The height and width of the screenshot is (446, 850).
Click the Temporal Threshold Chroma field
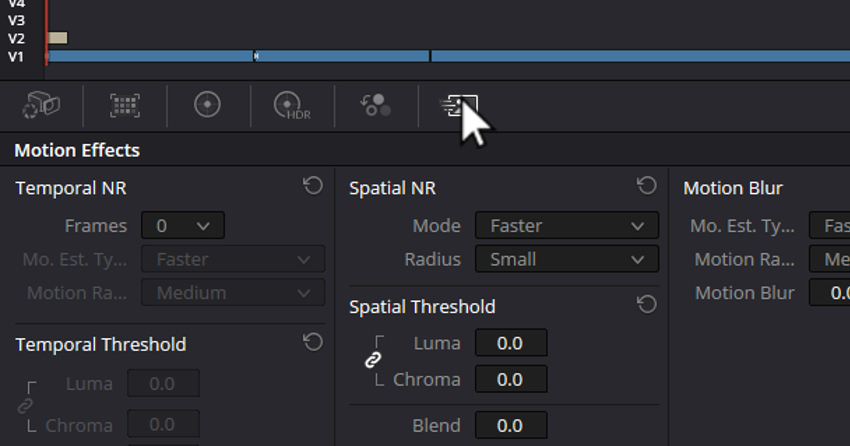163,424
